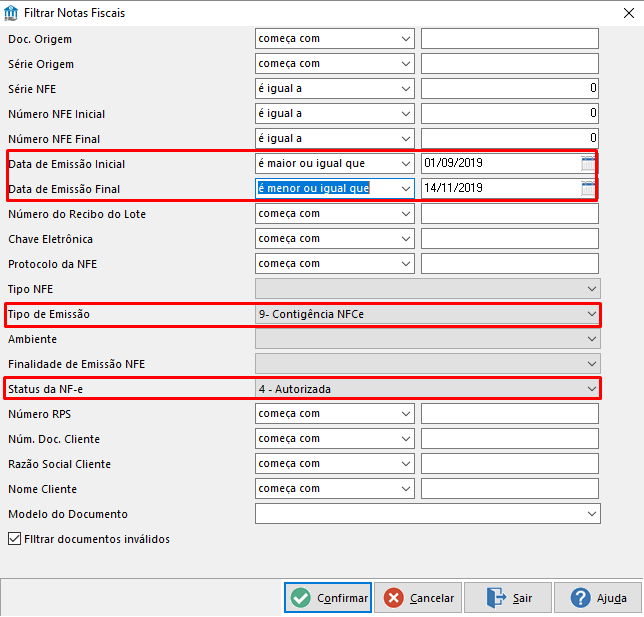Viewport: 644px width, 617px height.
Task: Focus Número RPS value field
Action: [510, 414]
